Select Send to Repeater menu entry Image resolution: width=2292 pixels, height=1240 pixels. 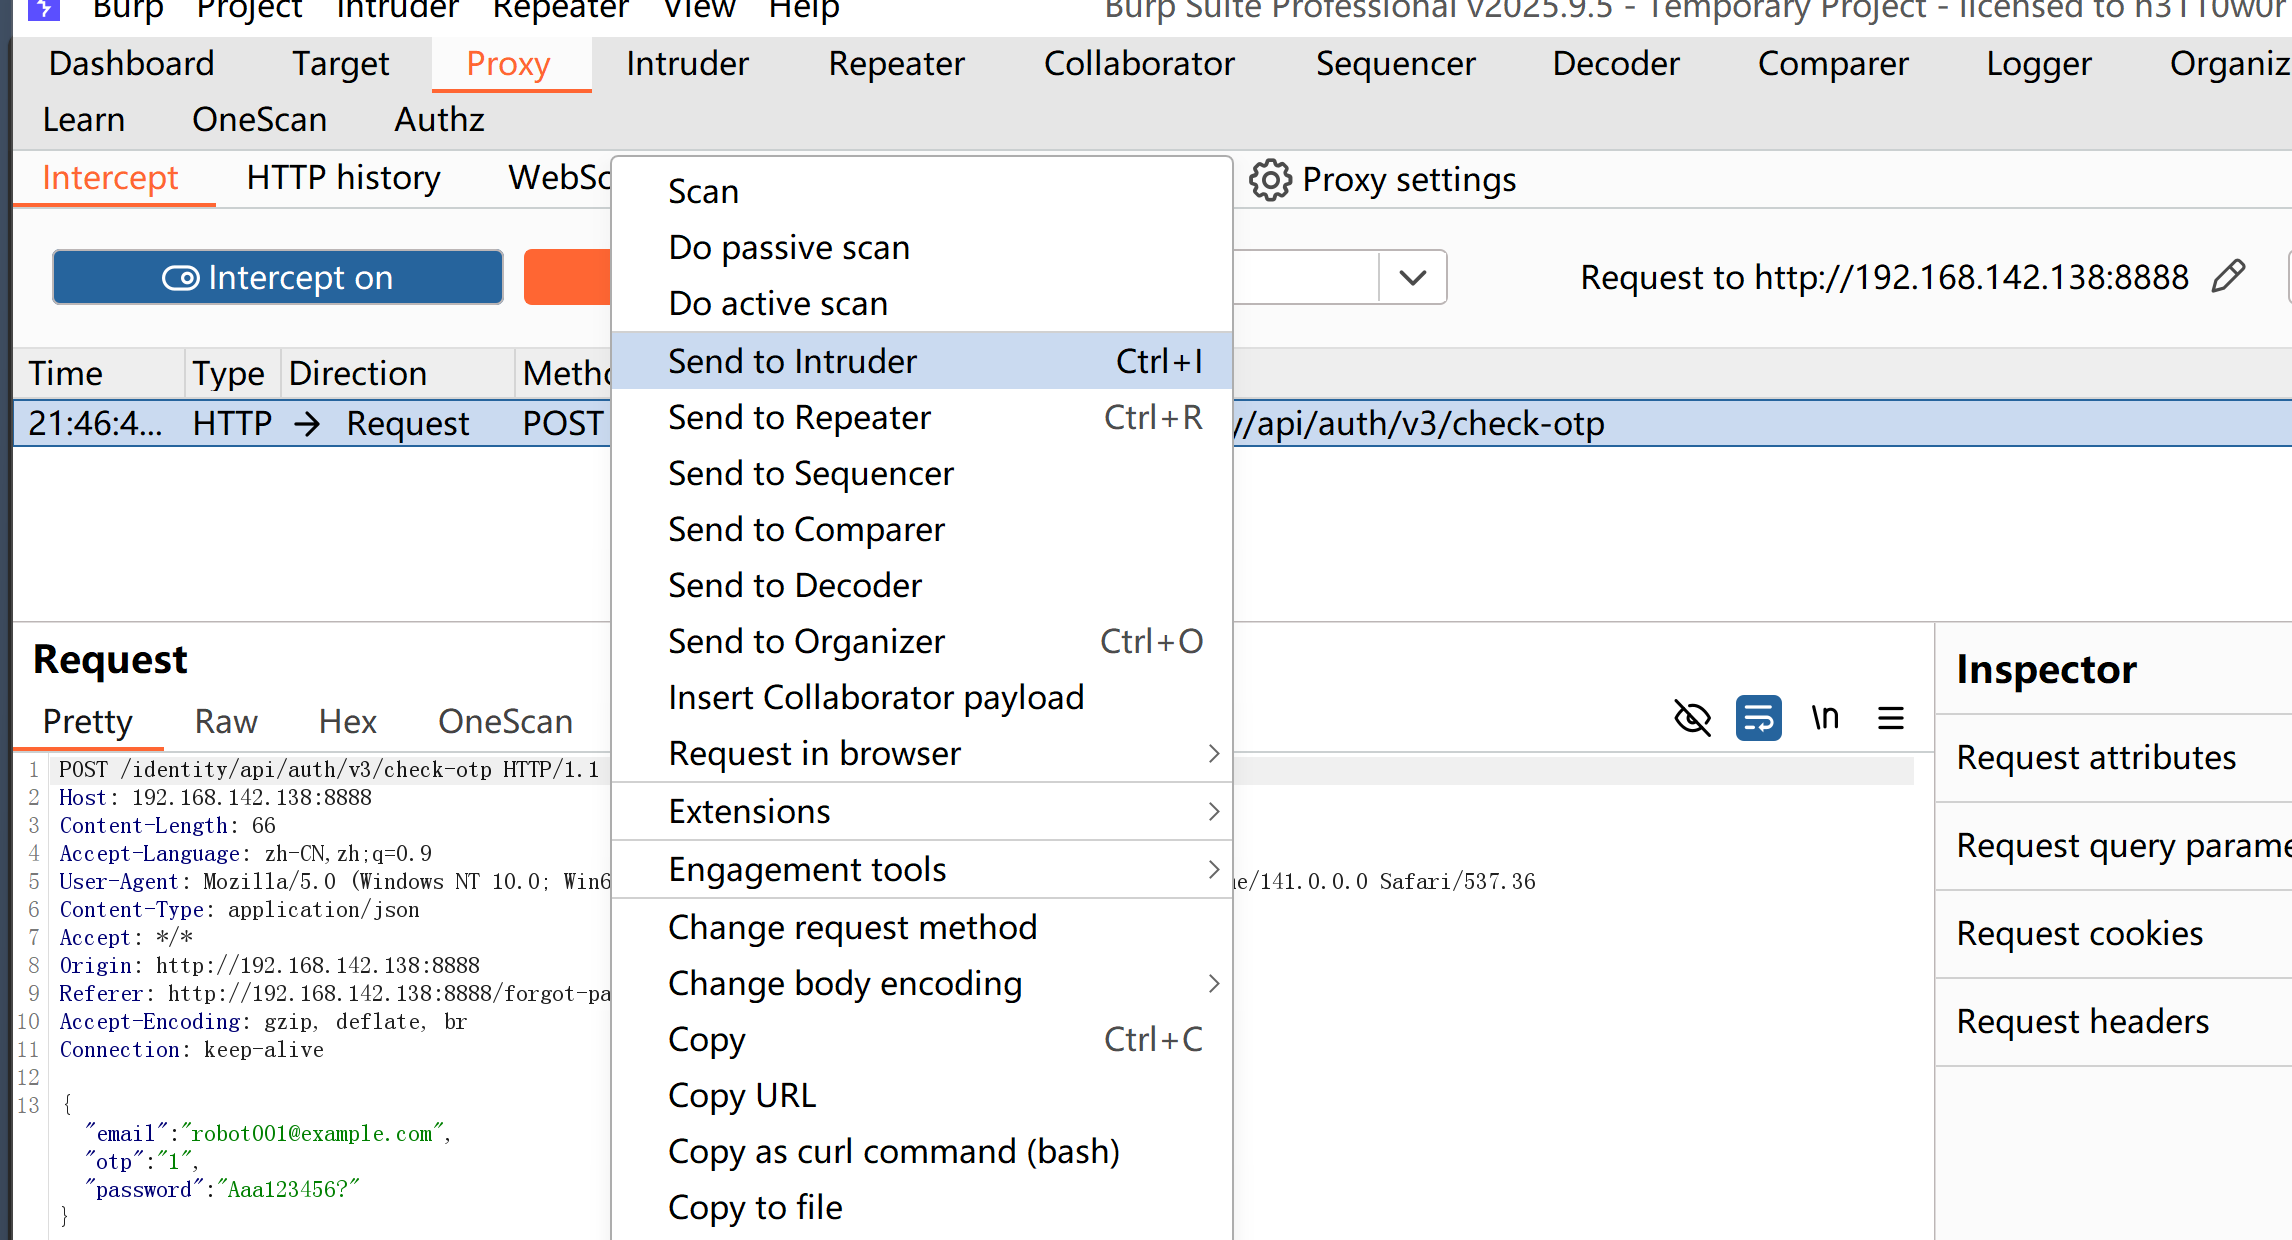800,417
